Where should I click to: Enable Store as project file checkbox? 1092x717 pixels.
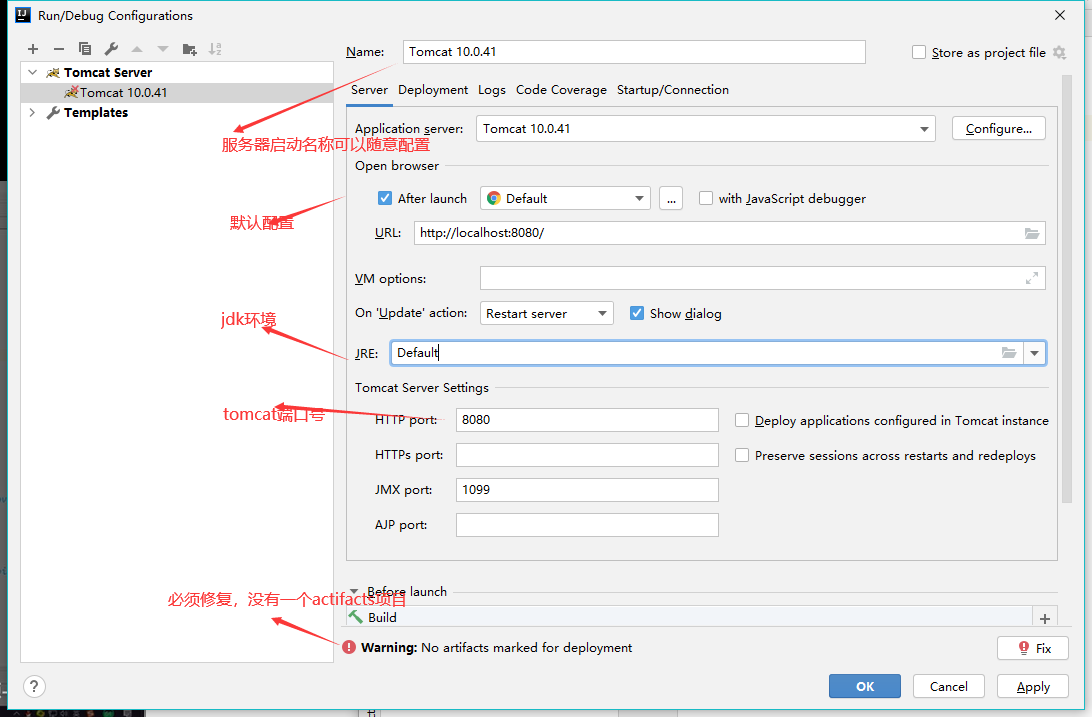tap(919, 52)
